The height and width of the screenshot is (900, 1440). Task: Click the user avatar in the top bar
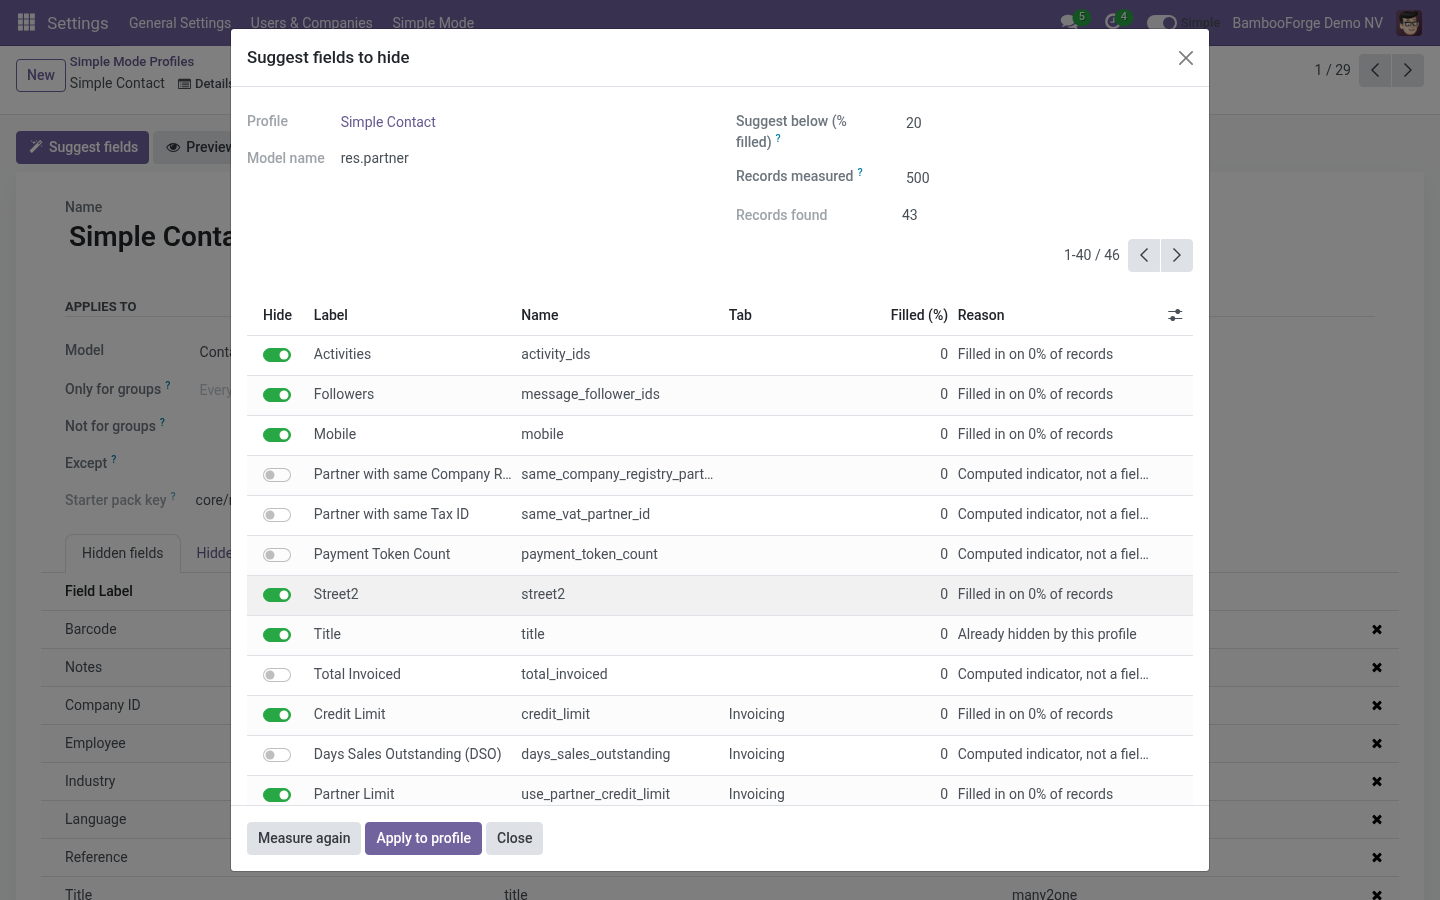coord(1409,22)
